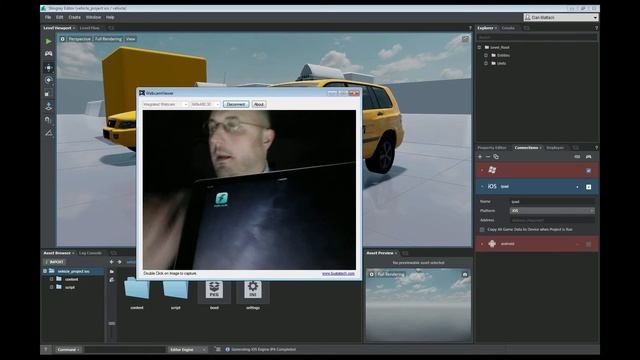Expand the android connection row

tap(482, 244)
